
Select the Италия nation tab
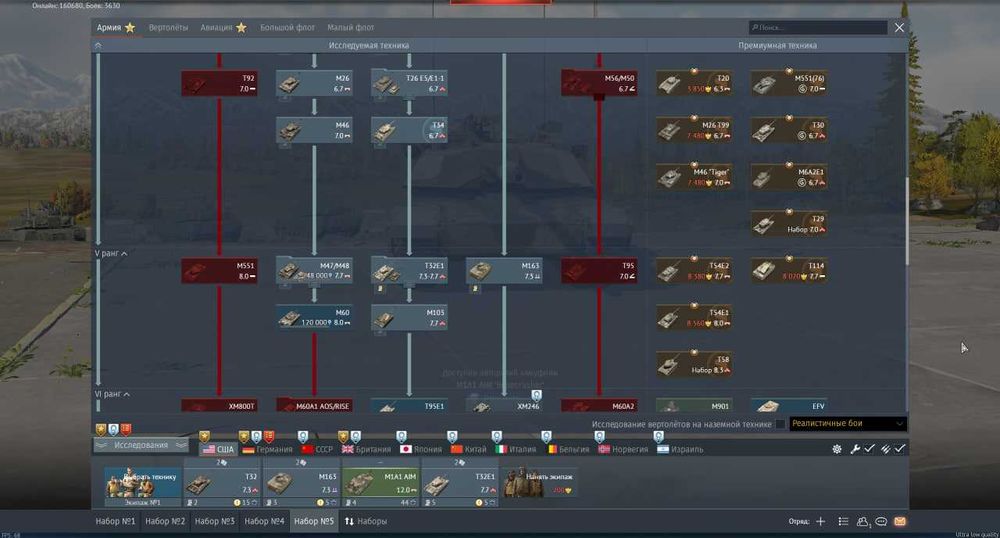point(516,449)
